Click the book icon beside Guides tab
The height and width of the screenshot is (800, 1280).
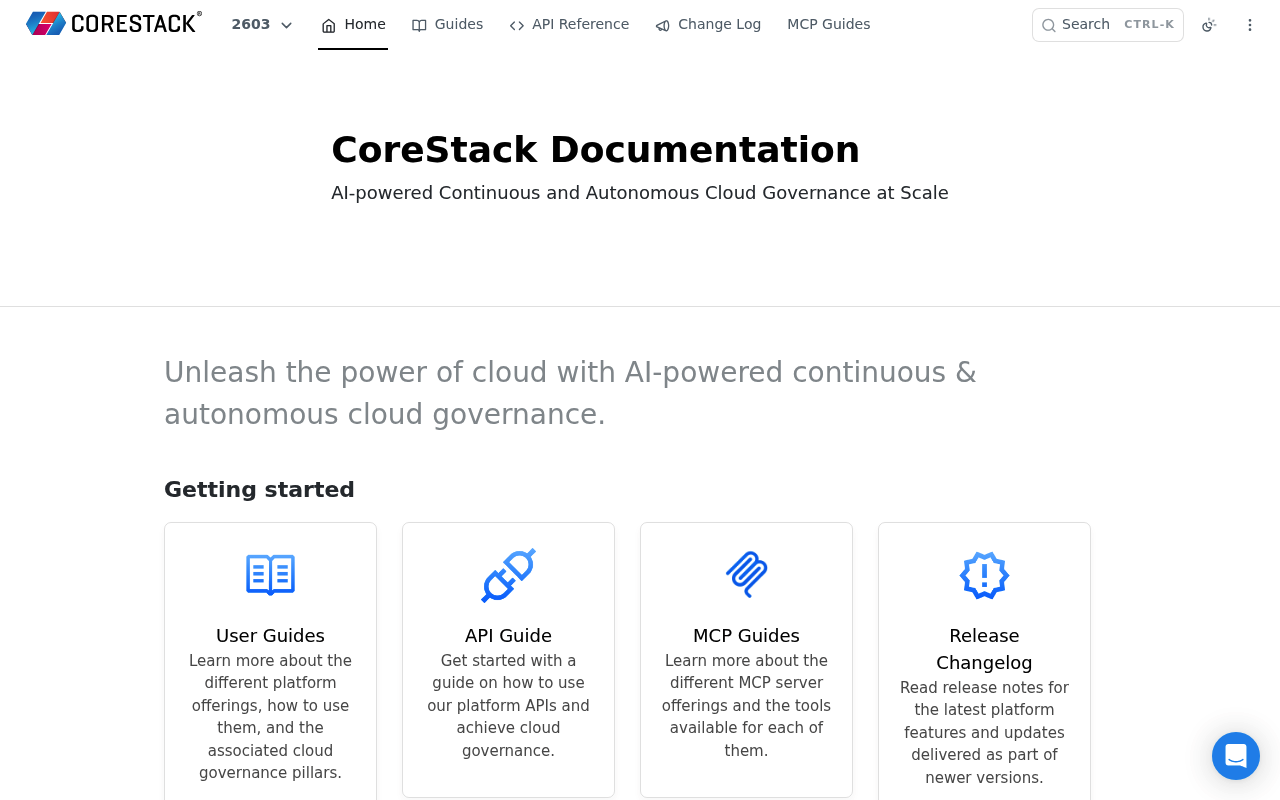(x=420, y=25)
